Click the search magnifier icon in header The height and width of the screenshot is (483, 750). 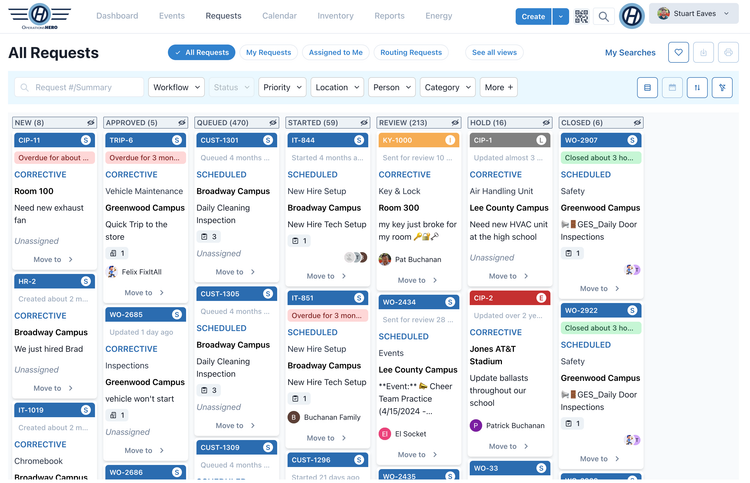click(604, 16)
